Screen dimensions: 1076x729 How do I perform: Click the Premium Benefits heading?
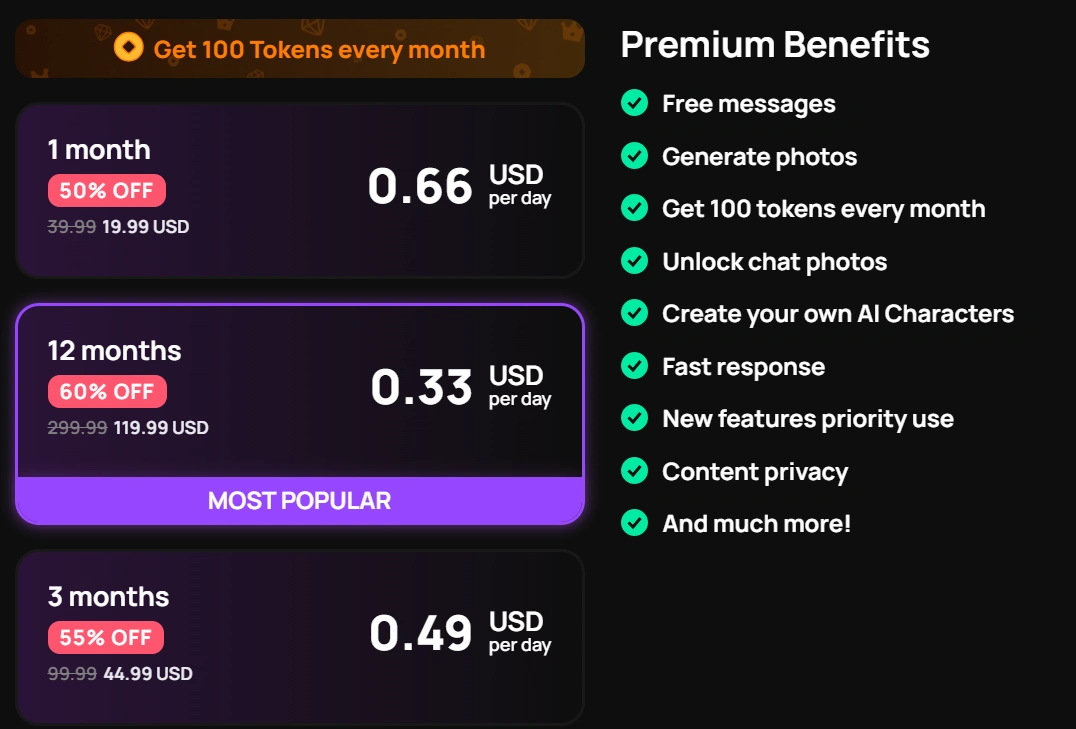point(775,44)
